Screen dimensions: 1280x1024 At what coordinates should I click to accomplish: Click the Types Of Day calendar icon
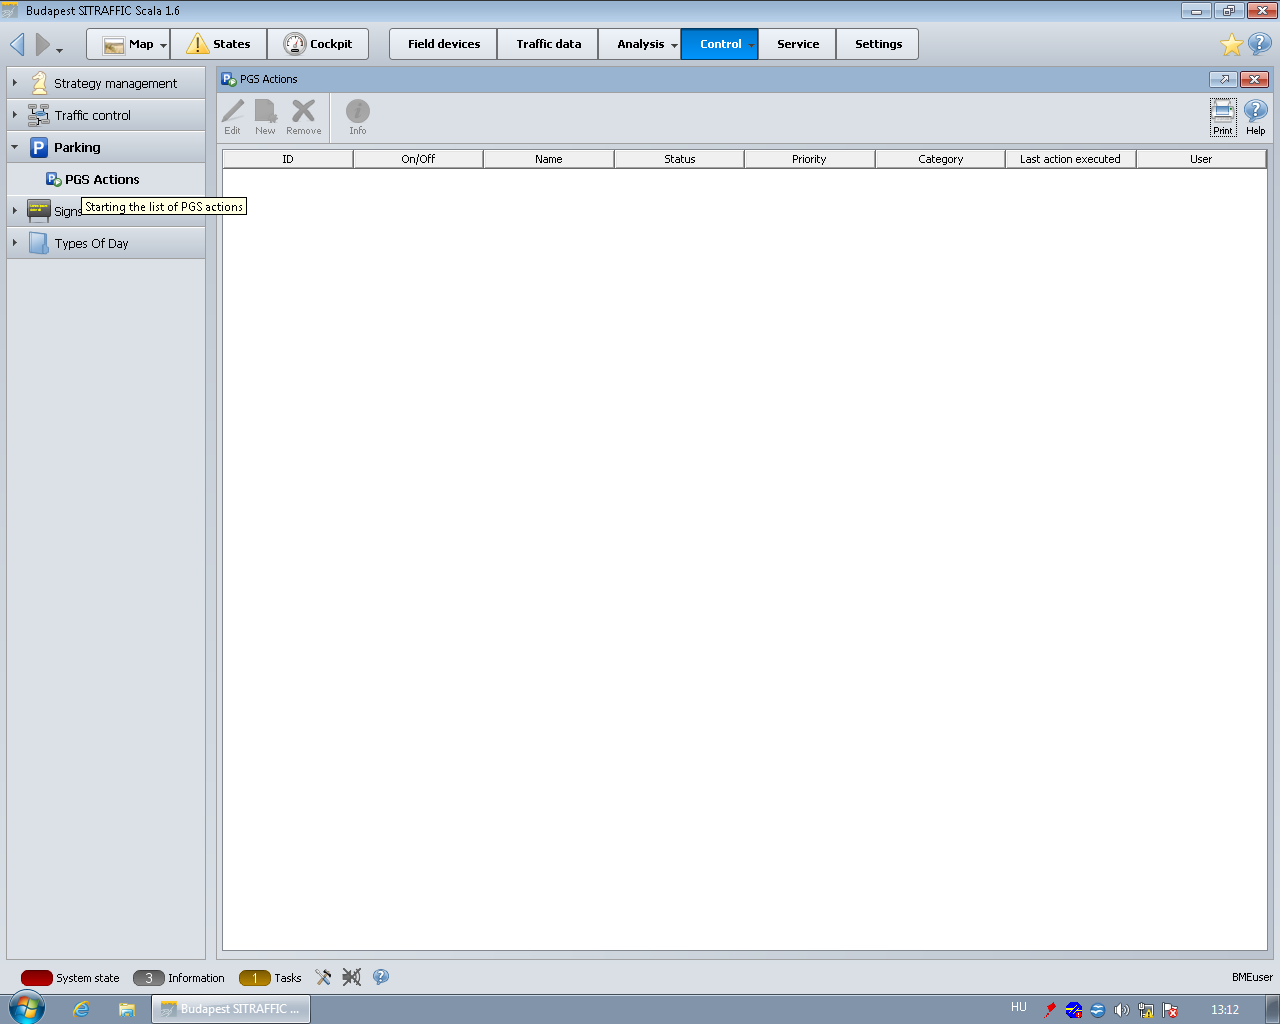click(39, 243)
